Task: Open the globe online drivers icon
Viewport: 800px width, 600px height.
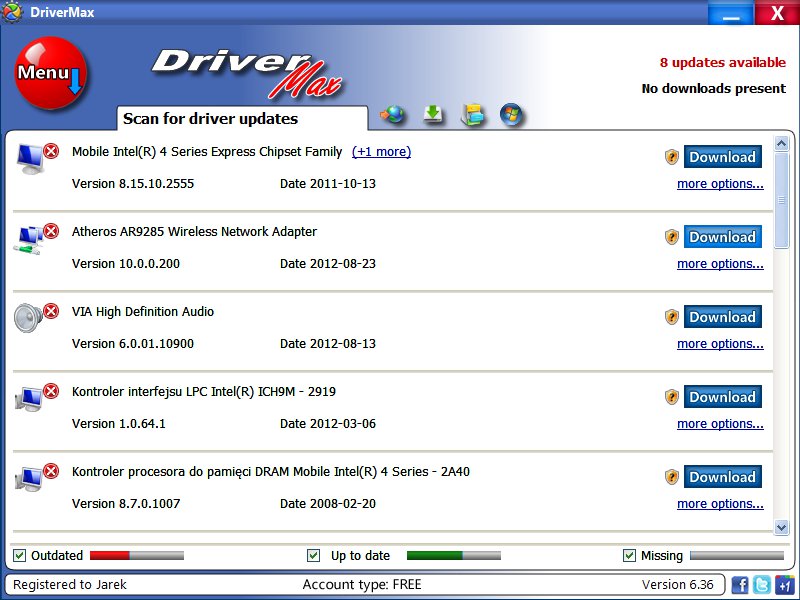Action: [392, 114]
